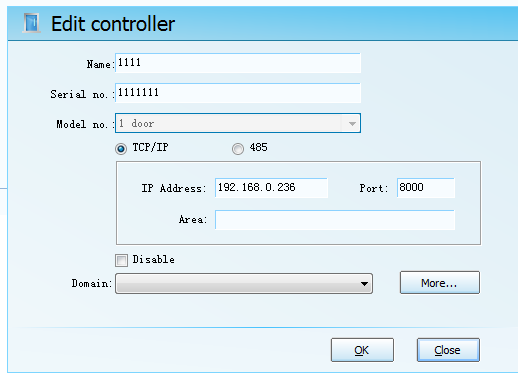
Task: Focus the Port field showing 8000
Action: click(426, 188)
